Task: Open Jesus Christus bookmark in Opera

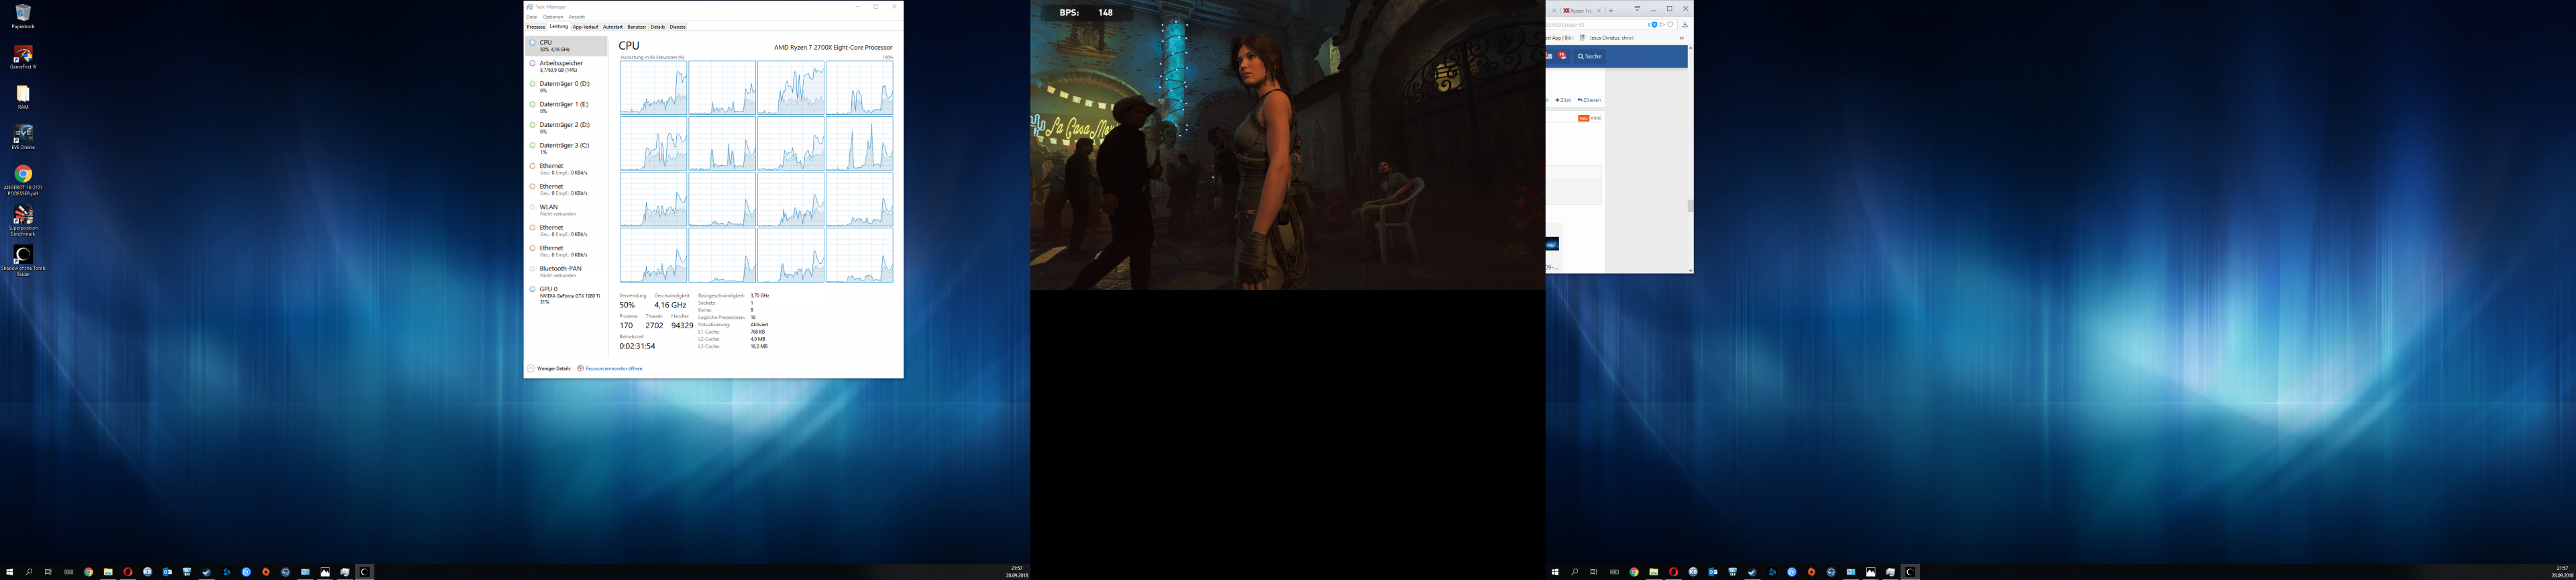Action: [x=1608, y=38]
